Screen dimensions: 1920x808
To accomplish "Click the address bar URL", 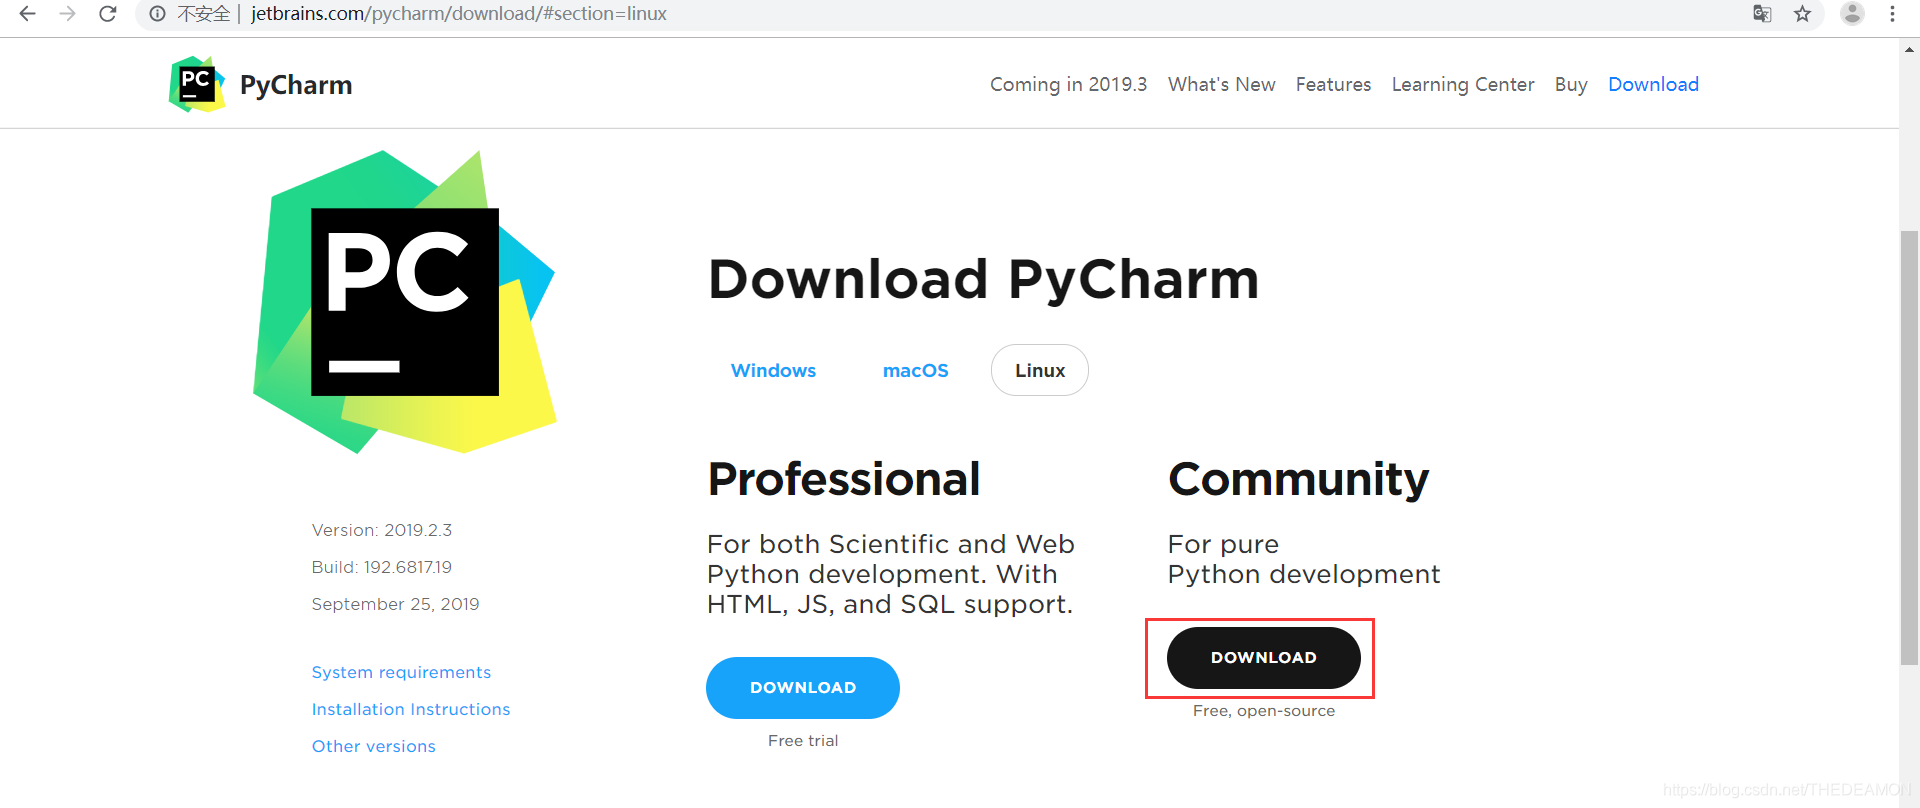I will click(x=459, y=14).
